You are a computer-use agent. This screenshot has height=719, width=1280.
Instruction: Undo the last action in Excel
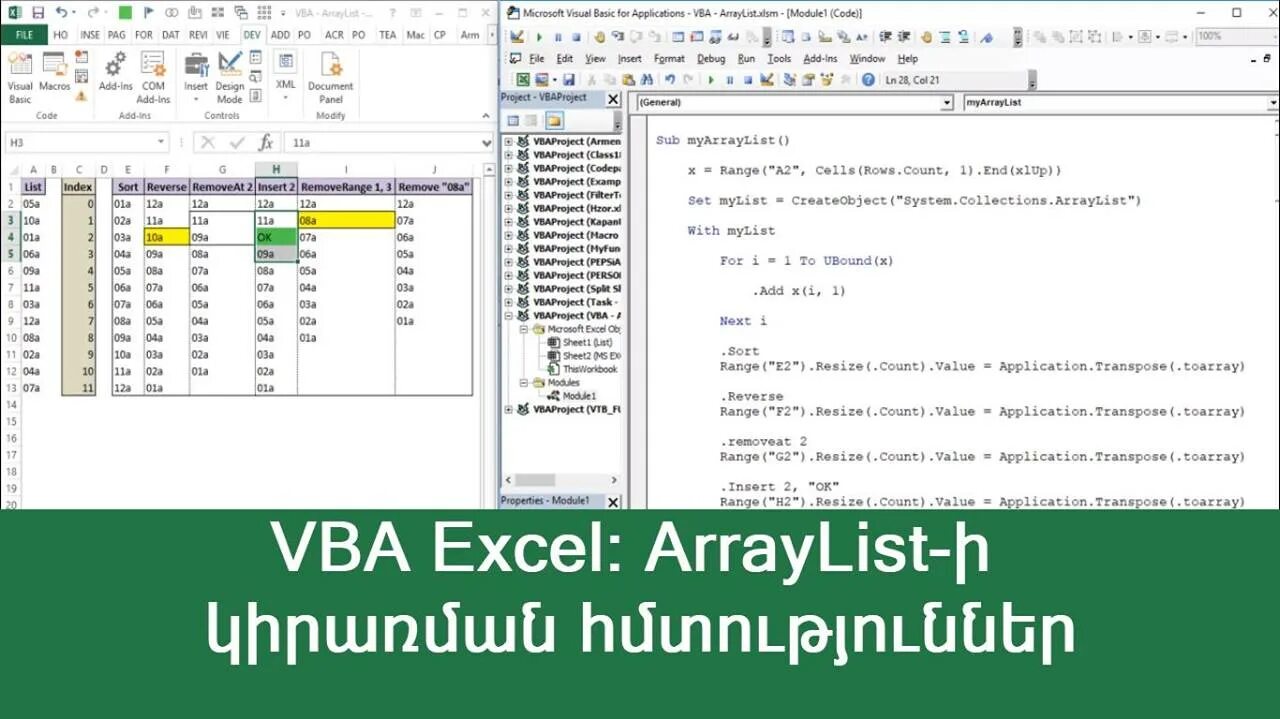tap(62, 13)
